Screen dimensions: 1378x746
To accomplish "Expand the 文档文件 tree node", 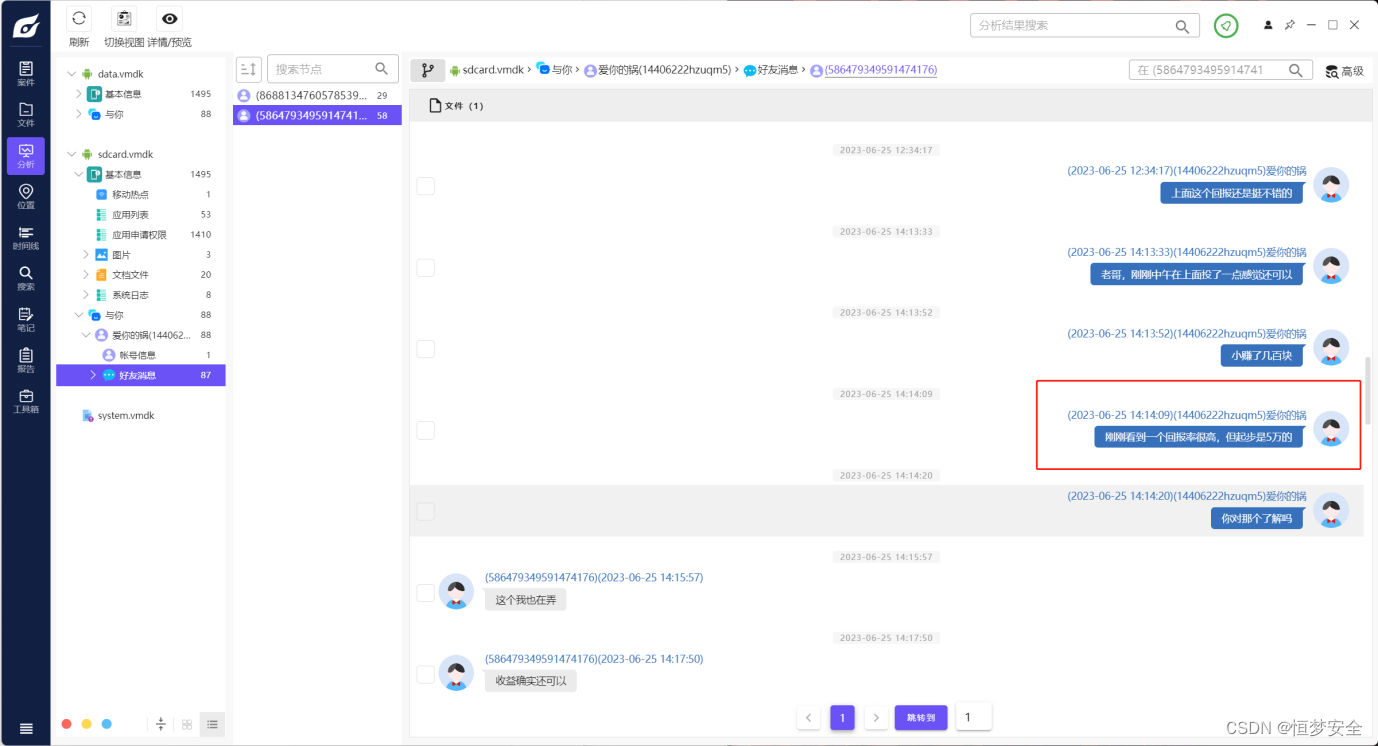I will [86, 275].
